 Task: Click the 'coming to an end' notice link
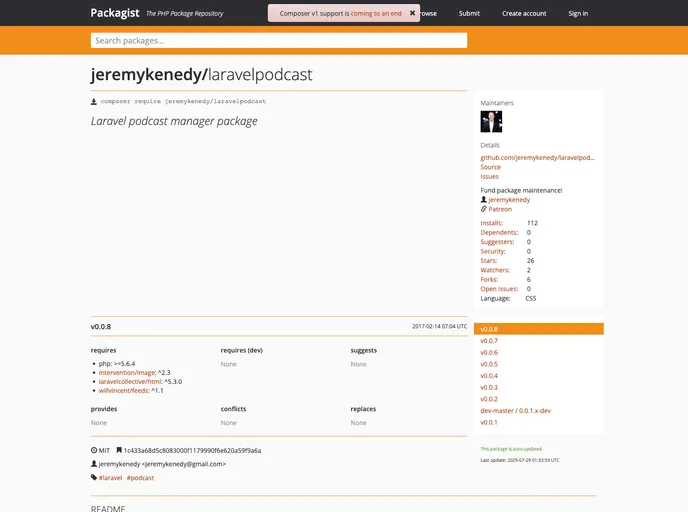pyautogui.click(x=376, y=14)
